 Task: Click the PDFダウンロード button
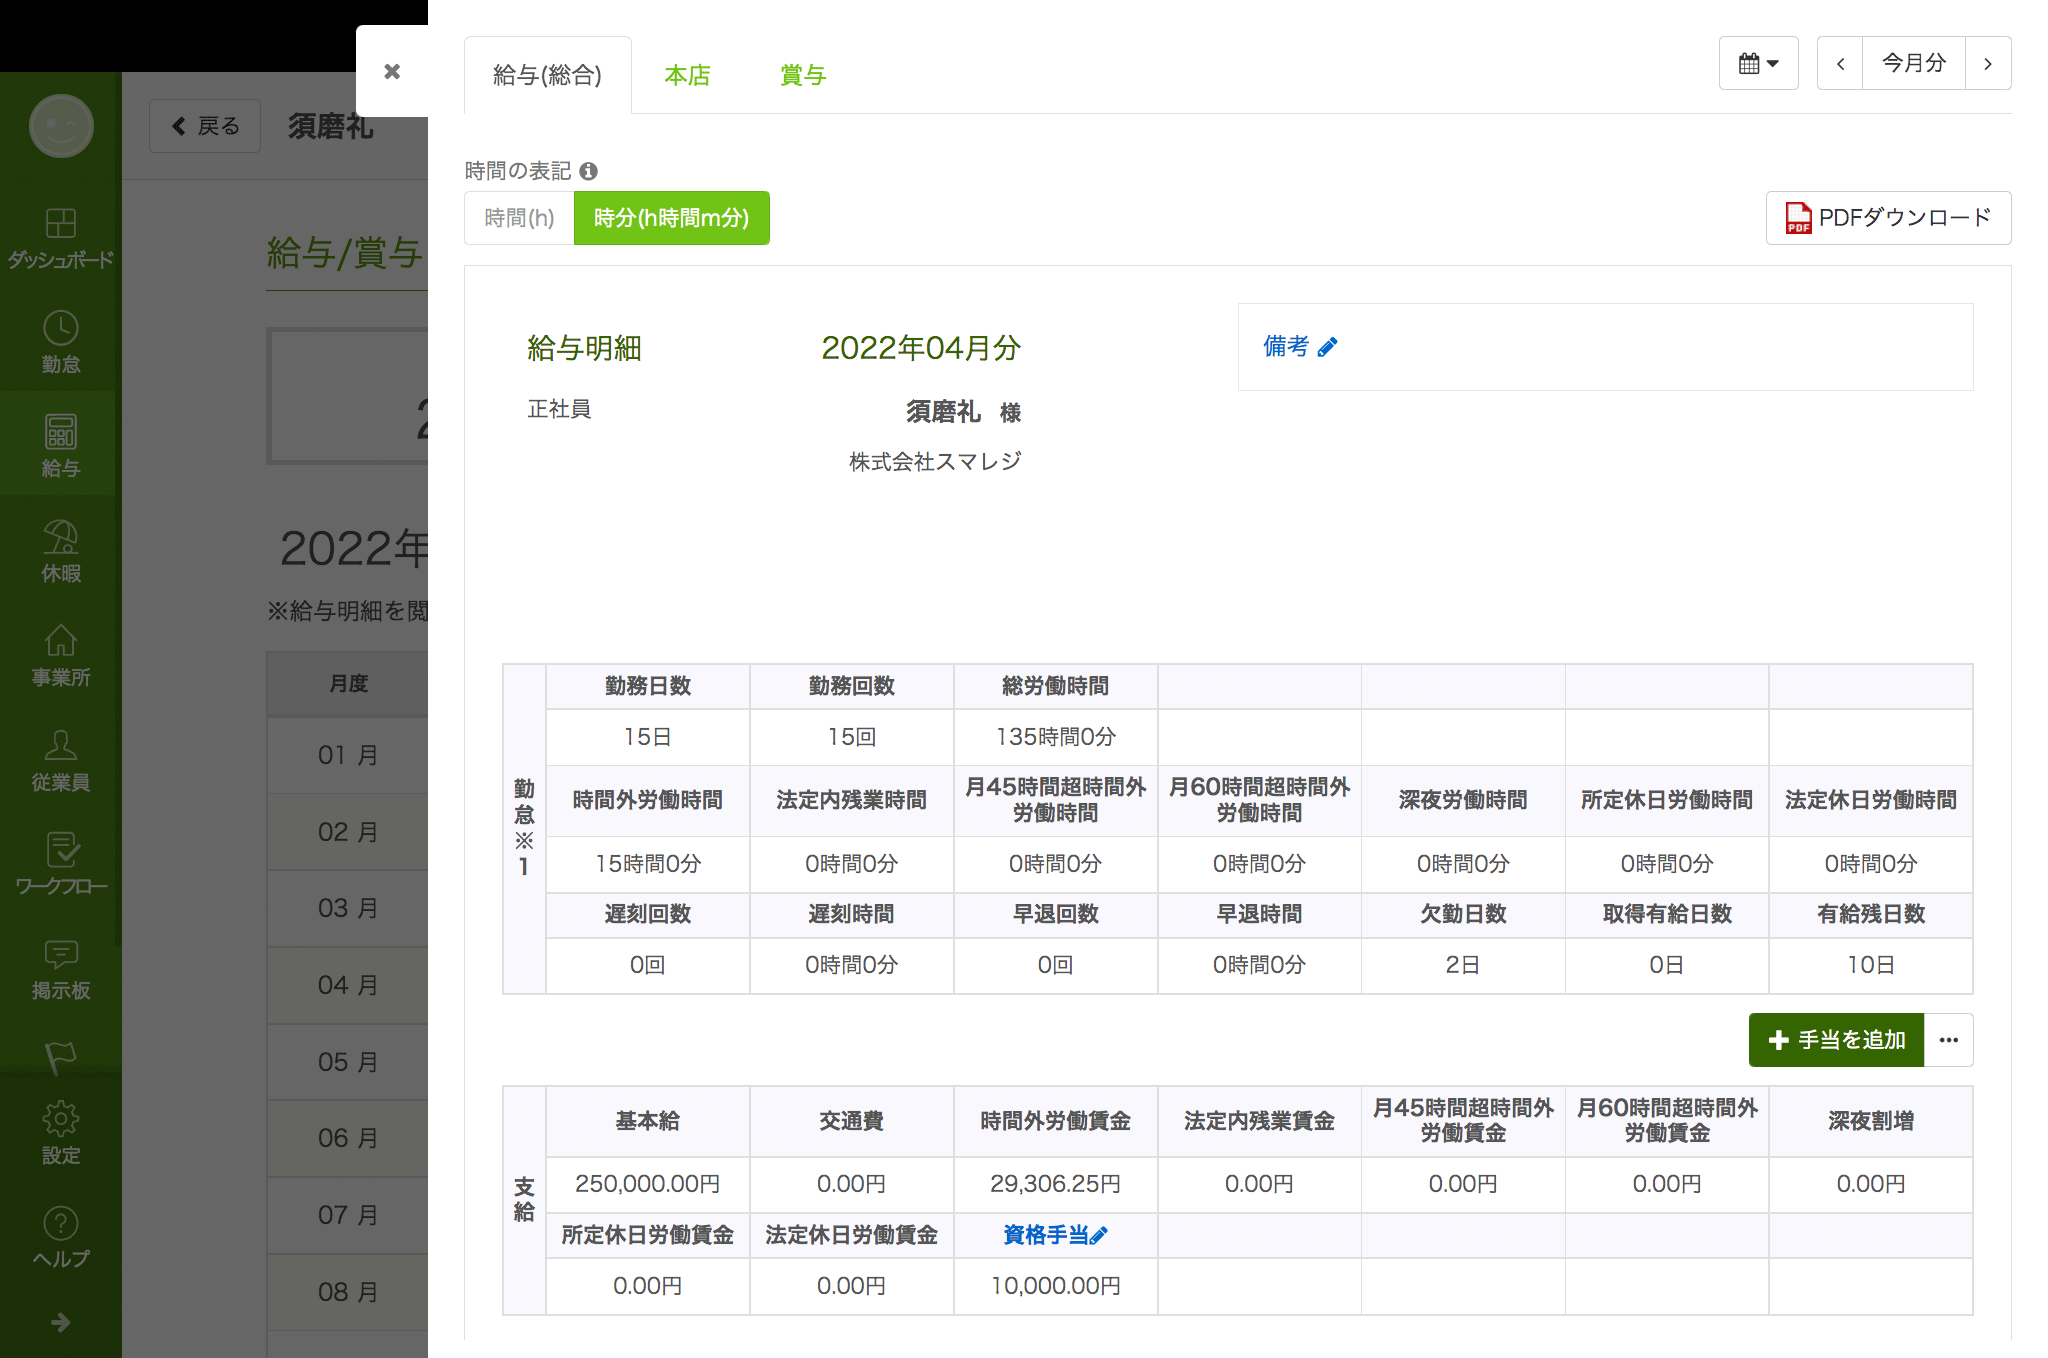tap(1888, 218)
